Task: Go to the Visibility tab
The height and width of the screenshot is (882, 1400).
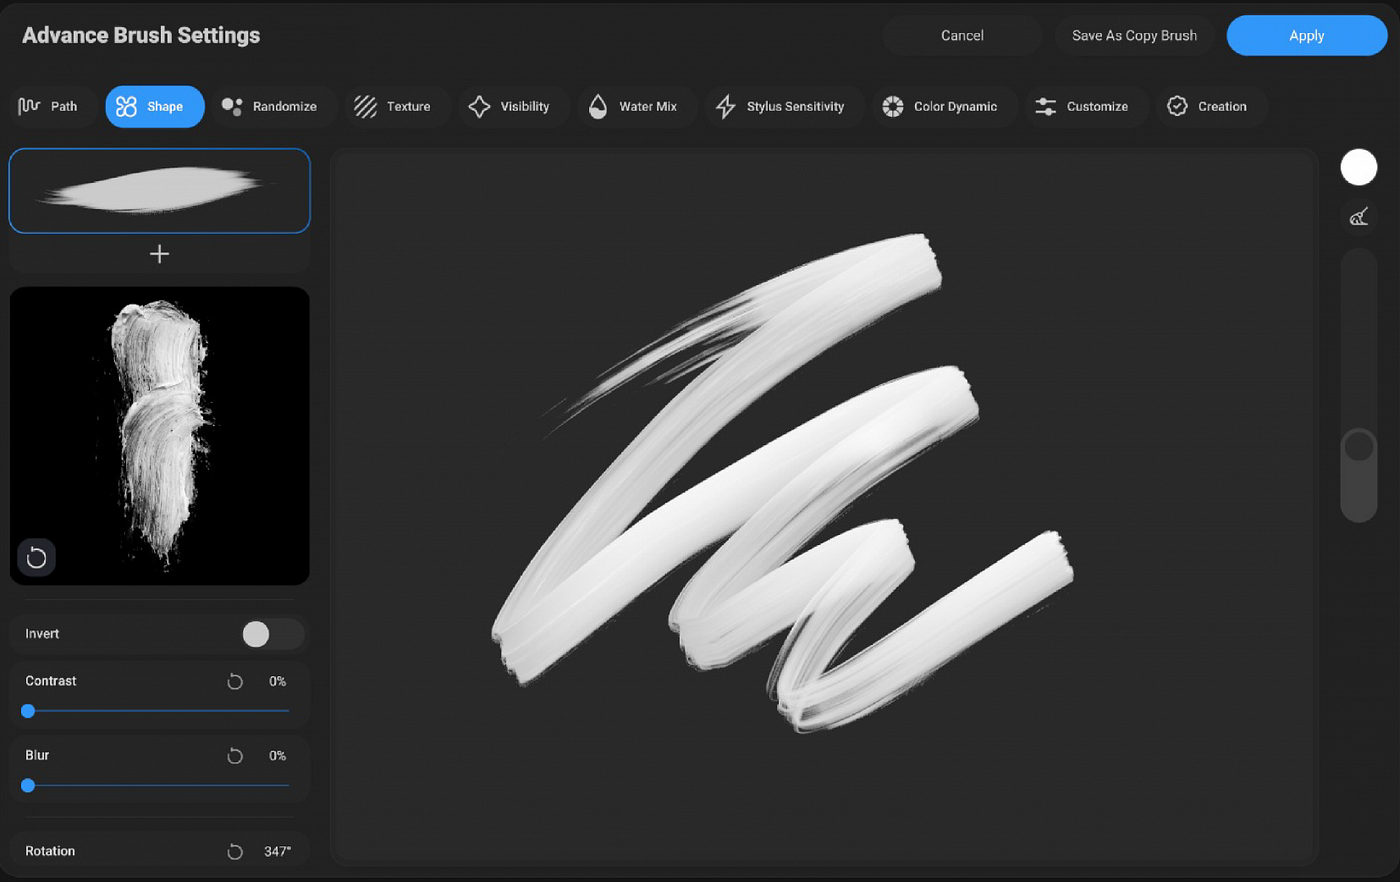Action: (x=512, y=106)
